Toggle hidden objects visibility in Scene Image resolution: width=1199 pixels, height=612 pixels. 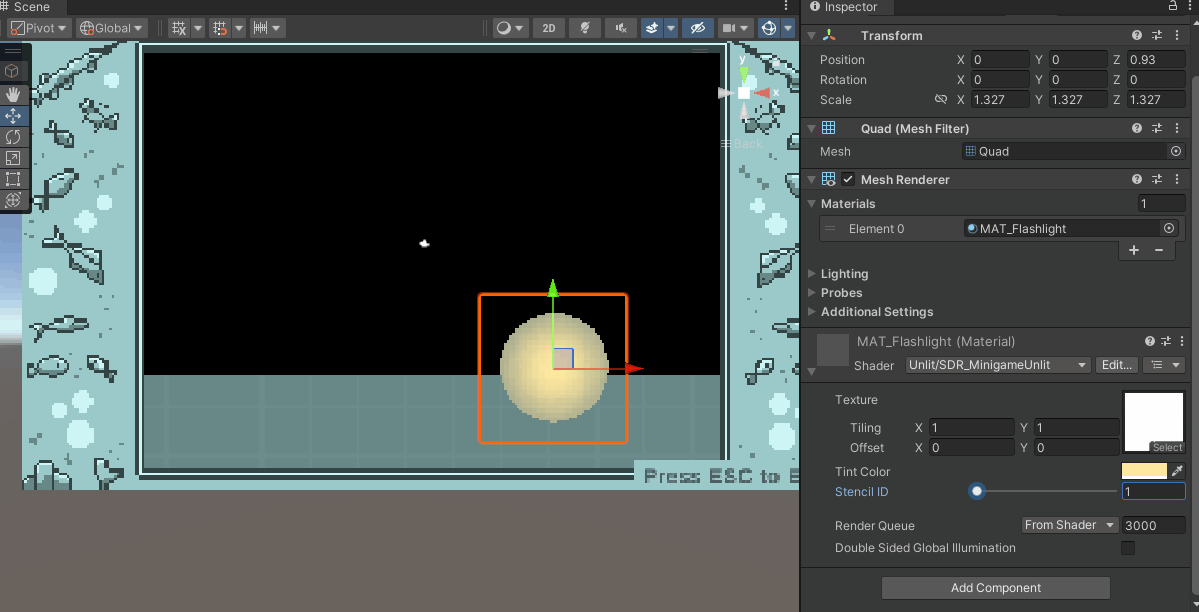697,28
